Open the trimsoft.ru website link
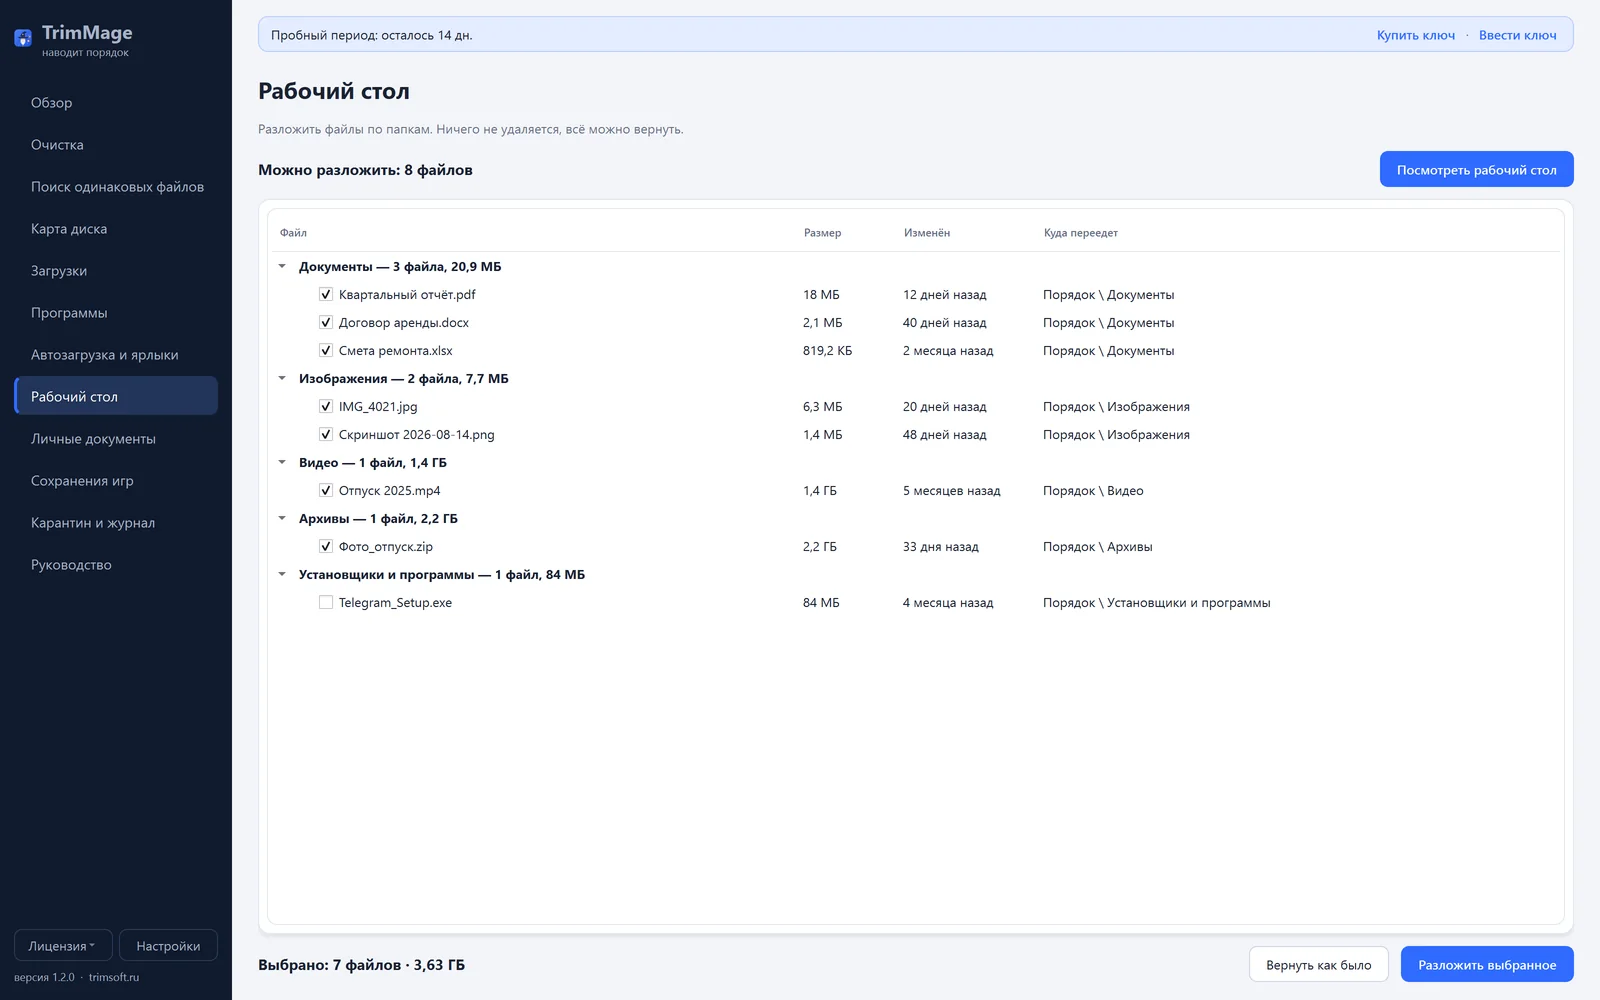The image size is (1600, 1000). point(114,977)
